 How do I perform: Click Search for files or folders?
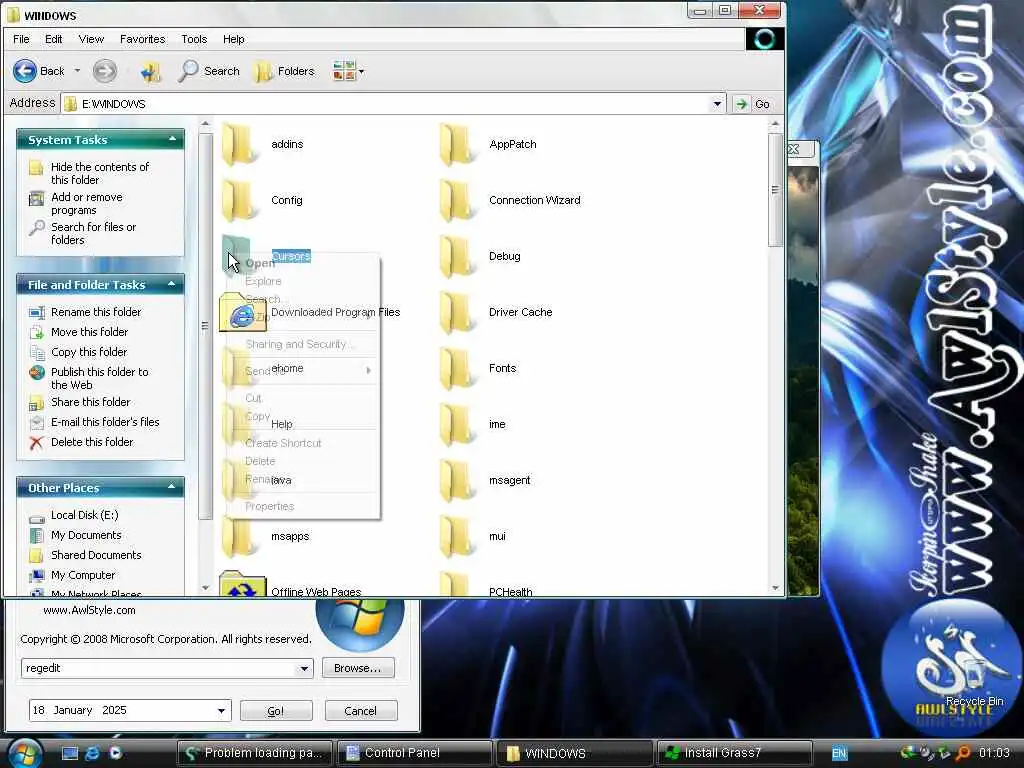pos(93,233)
